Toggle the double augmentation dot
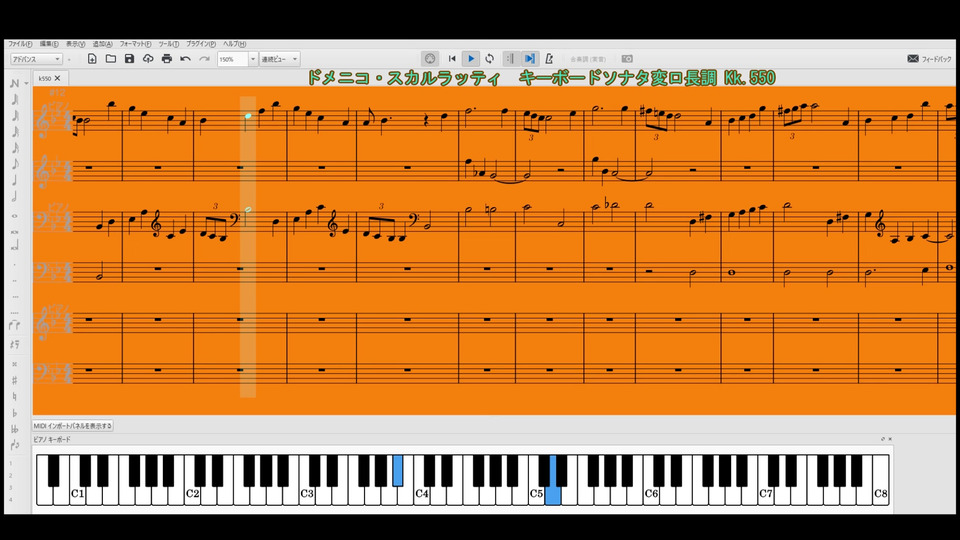The height and width of the screenshot is (540, 960). 15,280
